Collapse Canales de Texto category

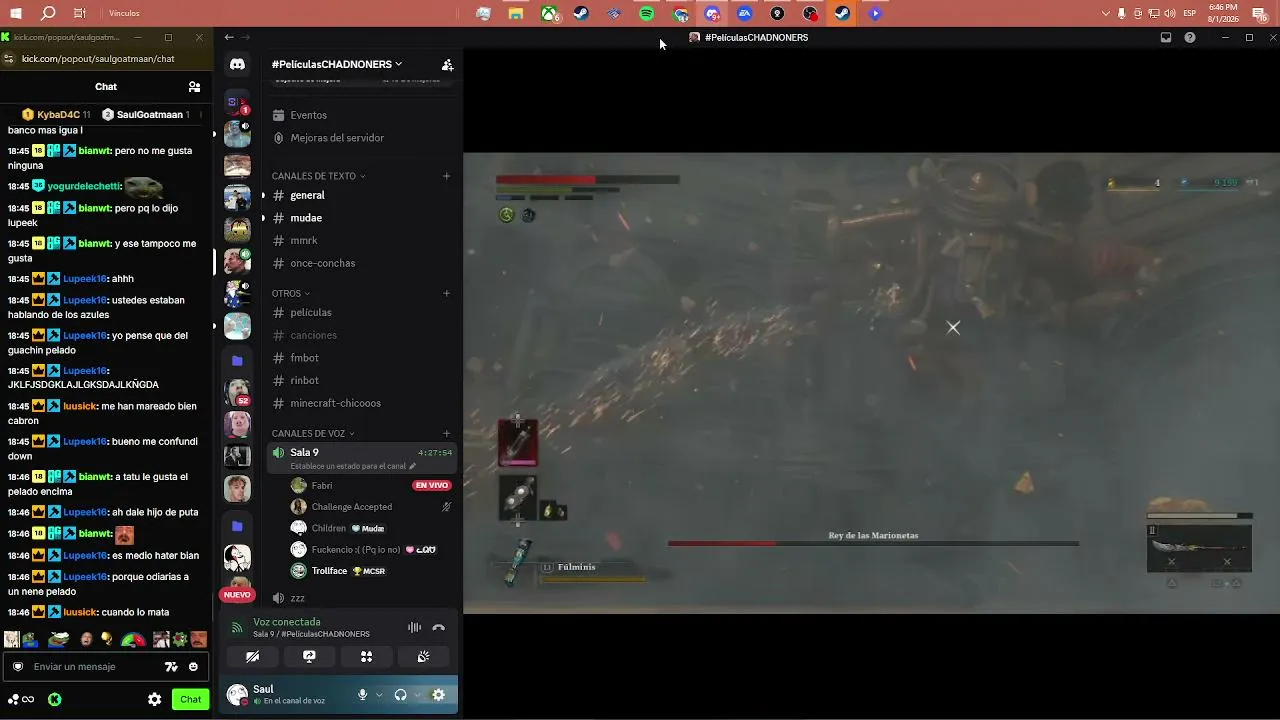318,176
